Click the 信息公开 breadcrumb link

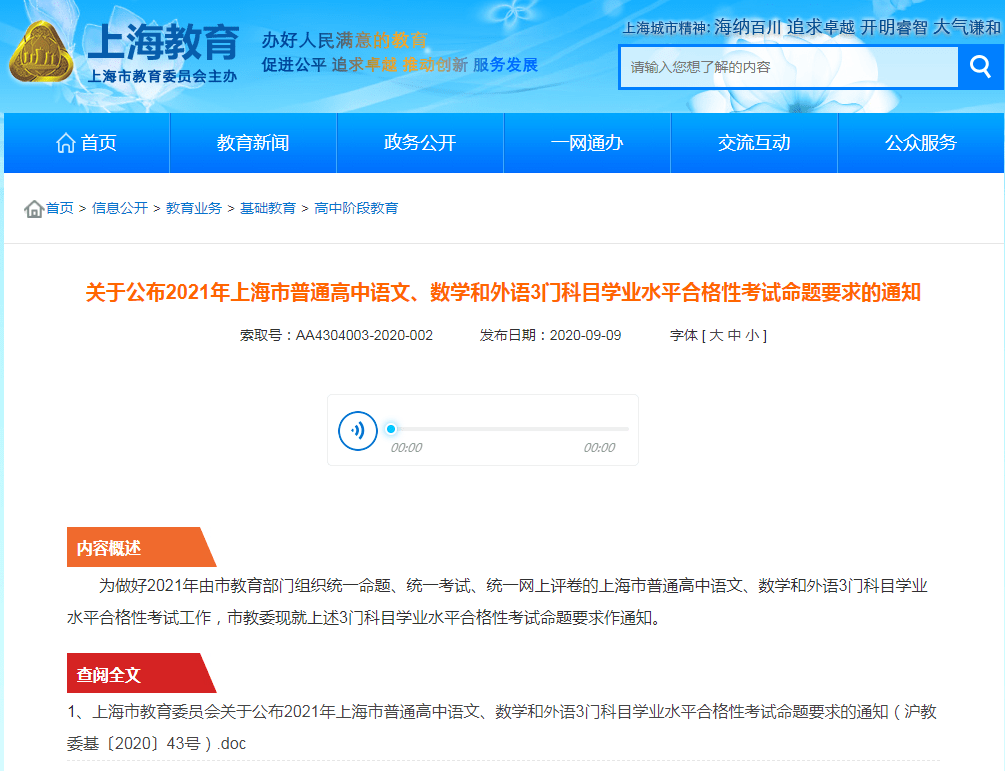point(120,208)
